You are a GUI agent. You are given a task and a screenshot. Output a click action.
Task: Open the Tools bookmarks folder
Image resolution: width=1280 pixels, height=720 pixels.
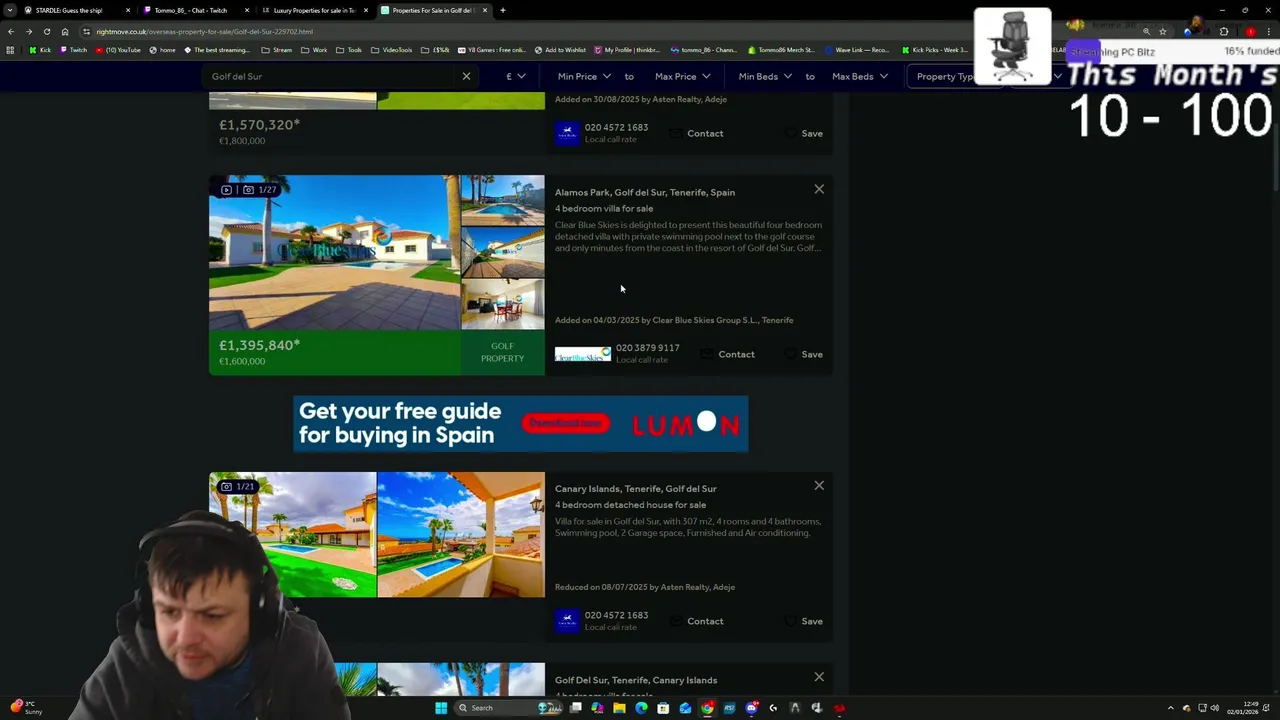pyautogui.click(x=349, y=50)
